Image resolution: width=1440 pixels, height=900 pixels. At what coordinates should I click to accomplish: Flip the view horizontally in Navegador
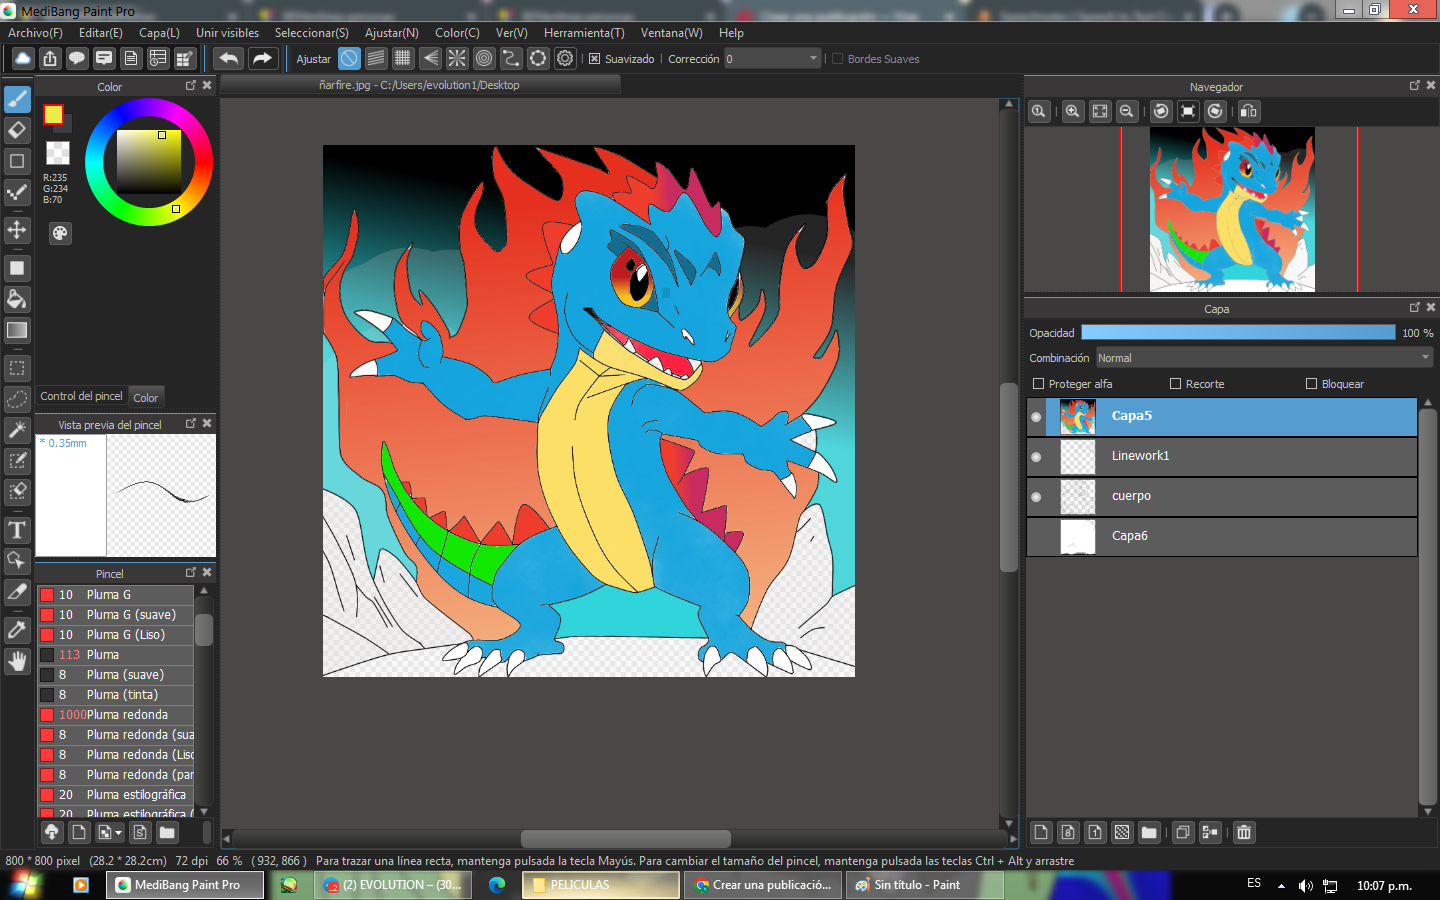pos(1249,111)
